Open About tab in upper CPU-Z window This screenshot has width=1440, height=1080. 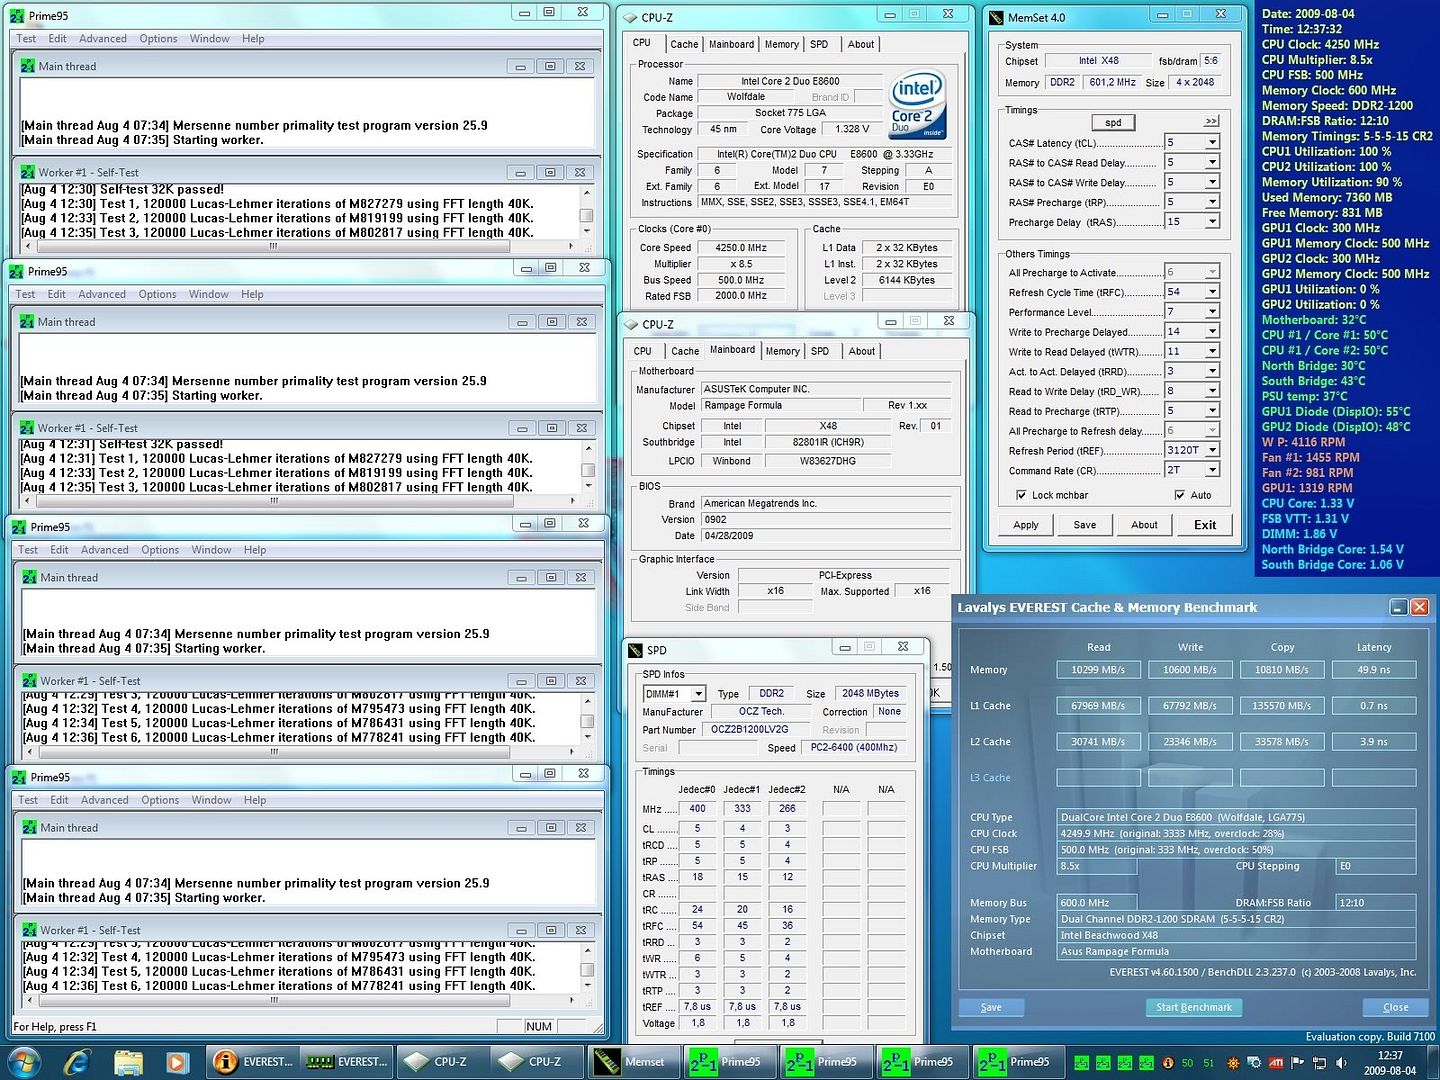[861, 44]
